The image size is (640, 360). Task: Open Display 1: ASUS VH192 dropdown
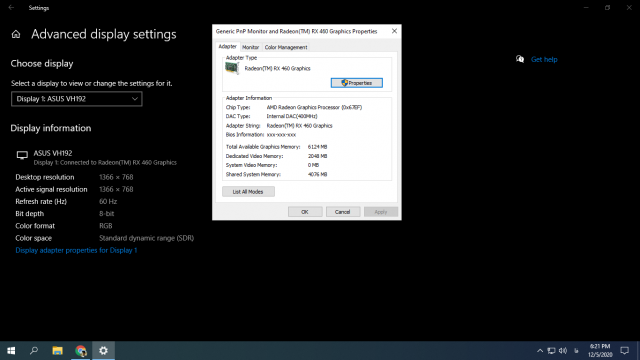pos(77,99)
